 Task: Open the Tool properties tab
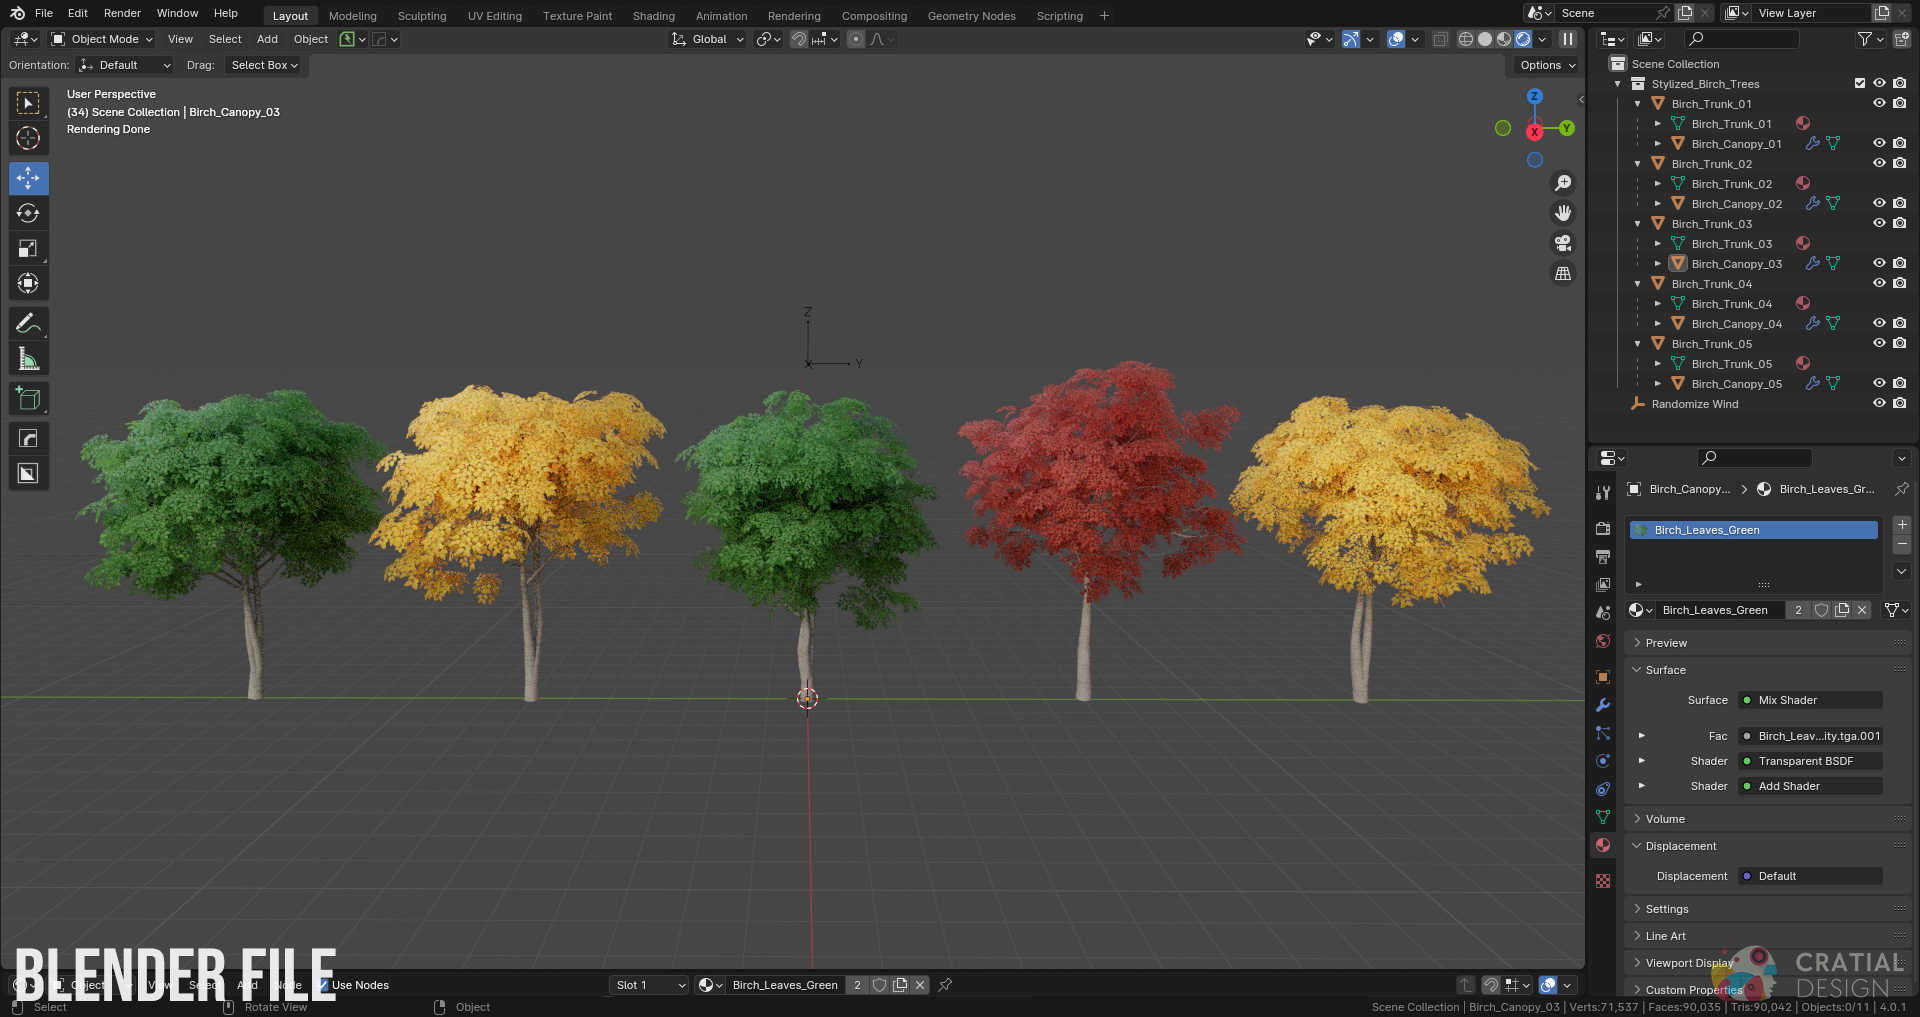point(1603,492)
